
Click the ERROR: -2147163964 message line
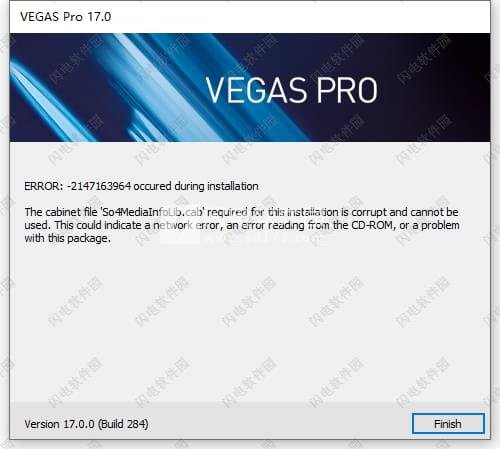click(x=141, y=186)
